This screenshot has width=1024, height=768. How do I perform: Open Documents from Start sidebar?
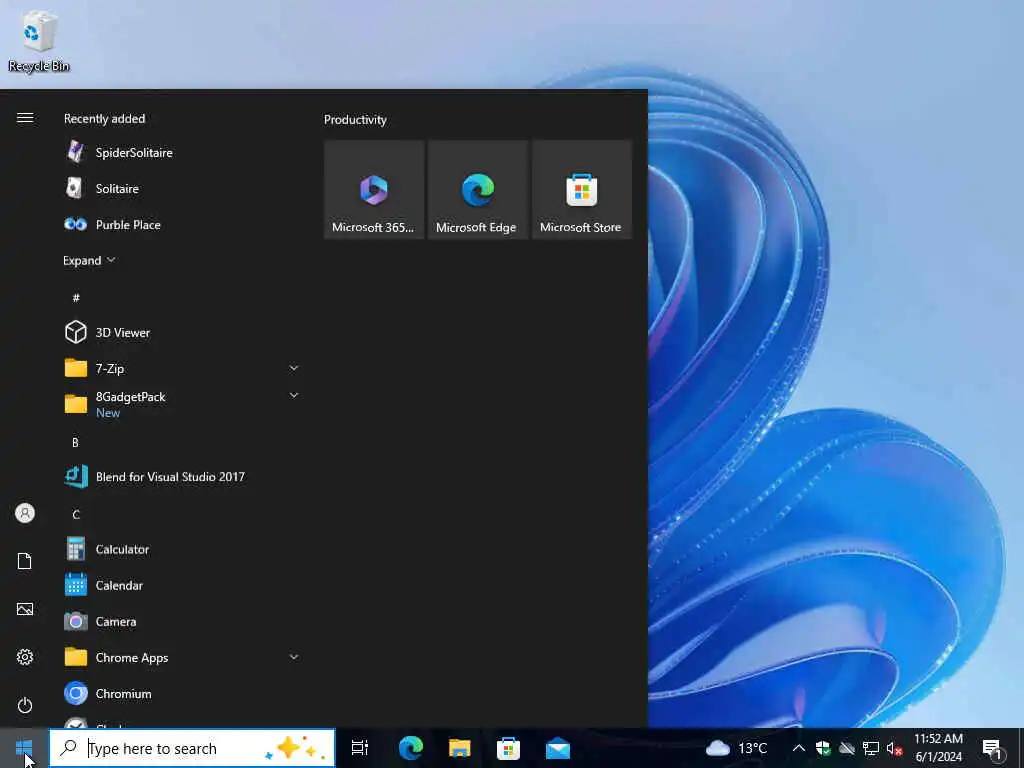click(x=25, y=561)
